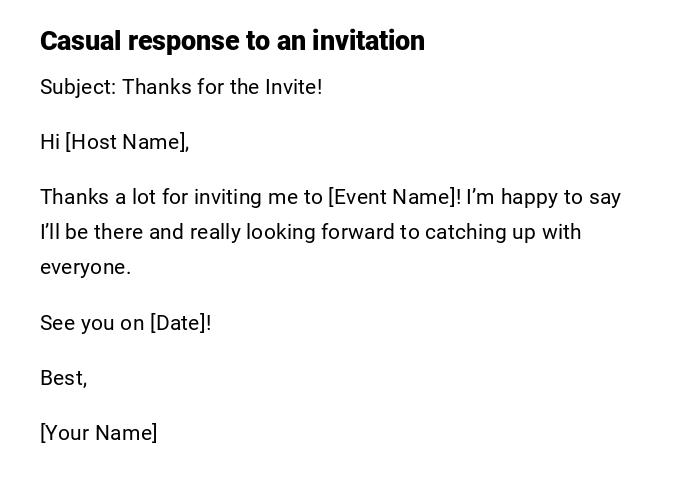The height and width of the screenshot is (495, 700).
Task: Select the [Your Name] signature placeholder
Action: coord(98,433)
